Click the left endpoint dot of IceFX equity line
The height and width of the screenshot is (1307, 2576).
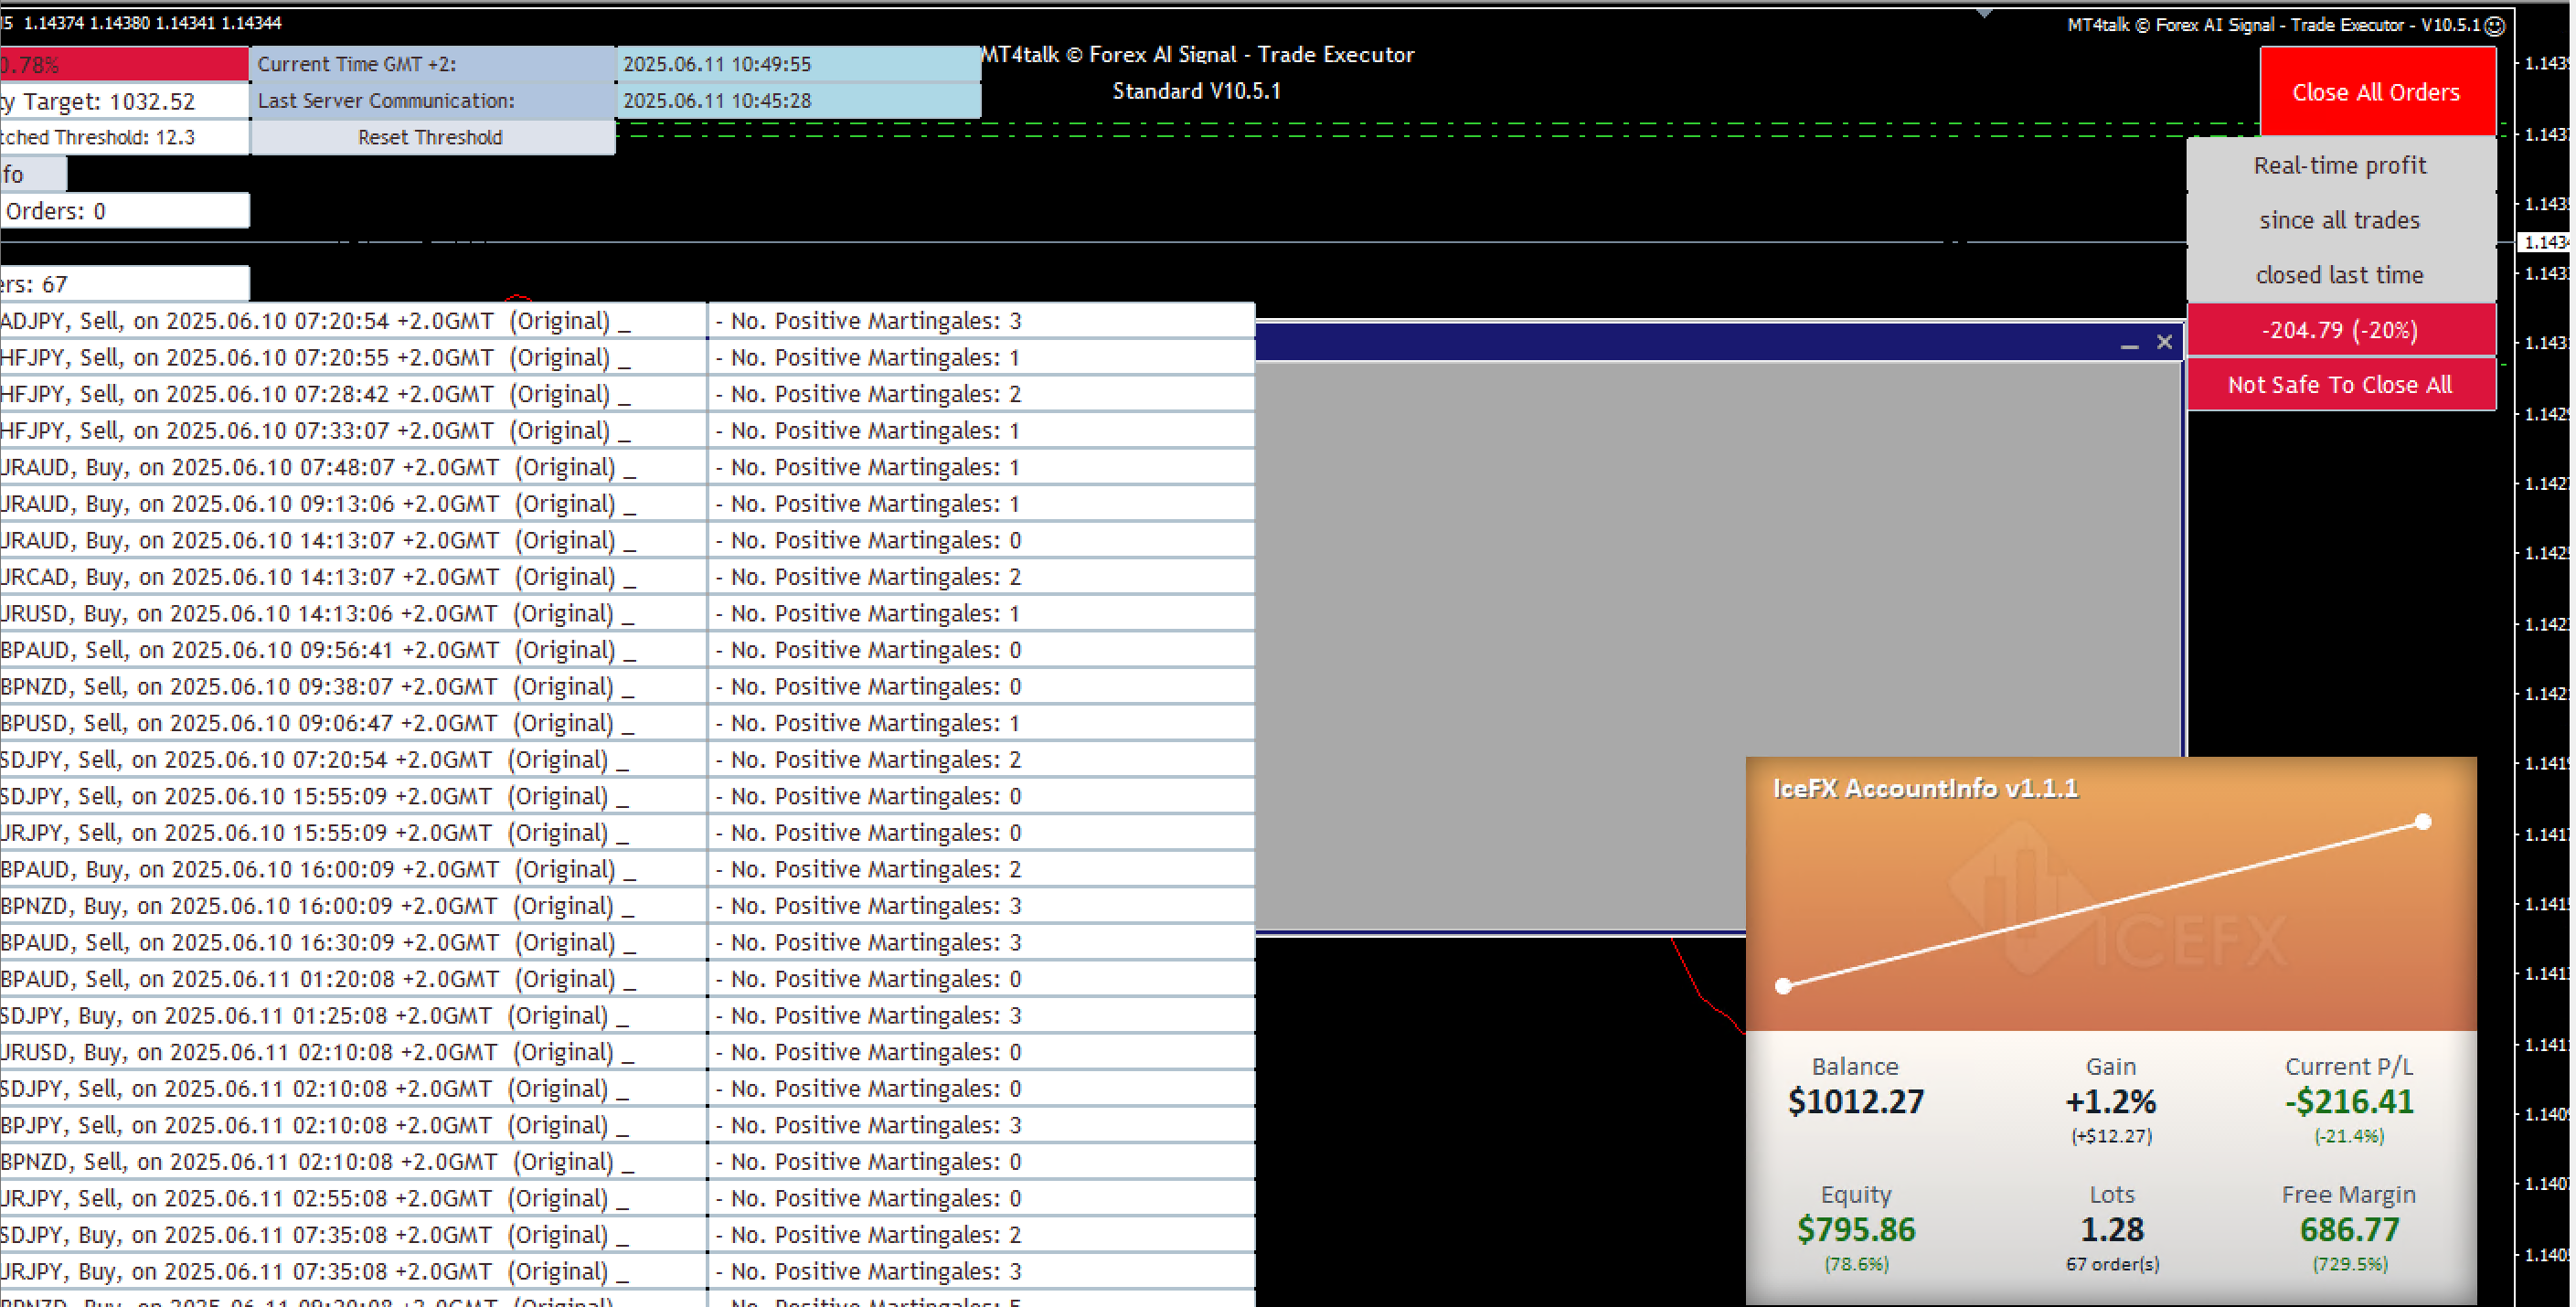tap(1783, 986)
